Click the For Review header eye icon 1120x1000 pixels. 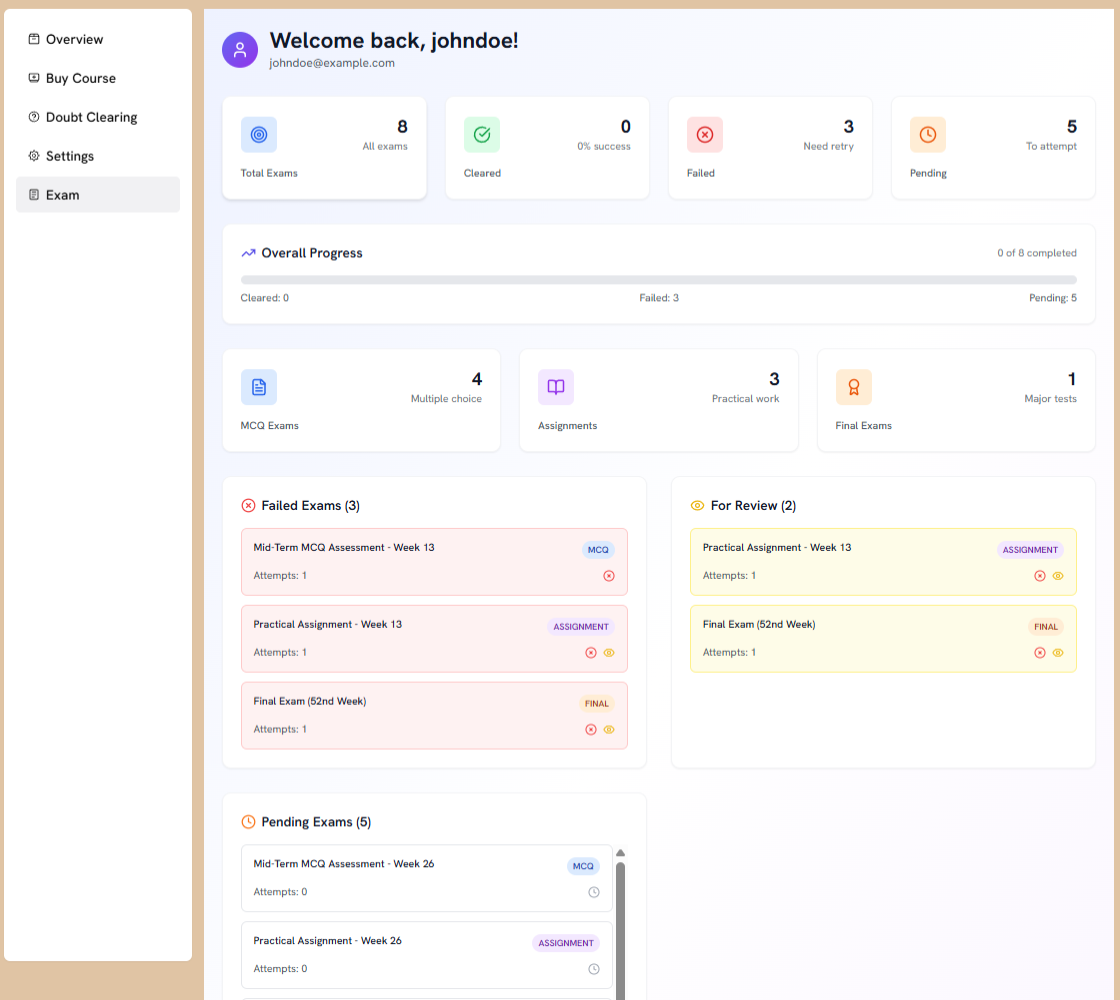click(697, 506)
